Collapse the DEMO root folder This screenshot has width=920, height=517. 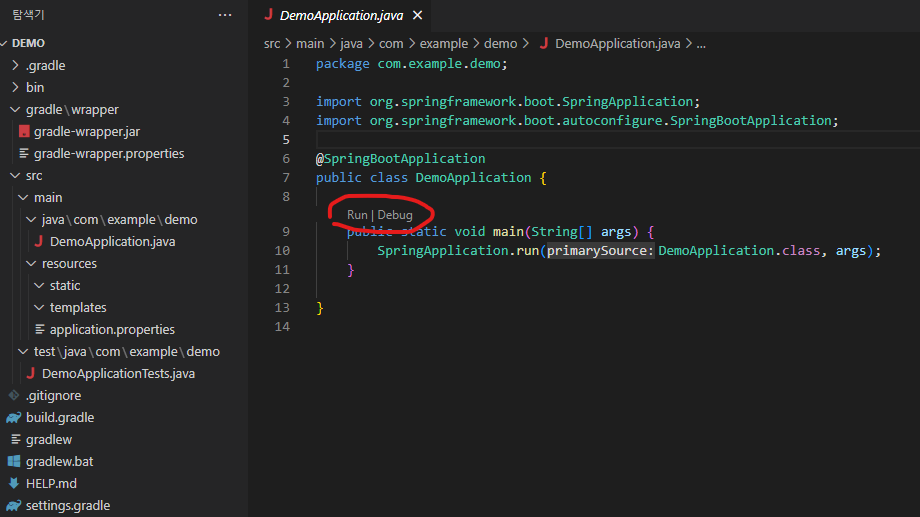(4, 43)
